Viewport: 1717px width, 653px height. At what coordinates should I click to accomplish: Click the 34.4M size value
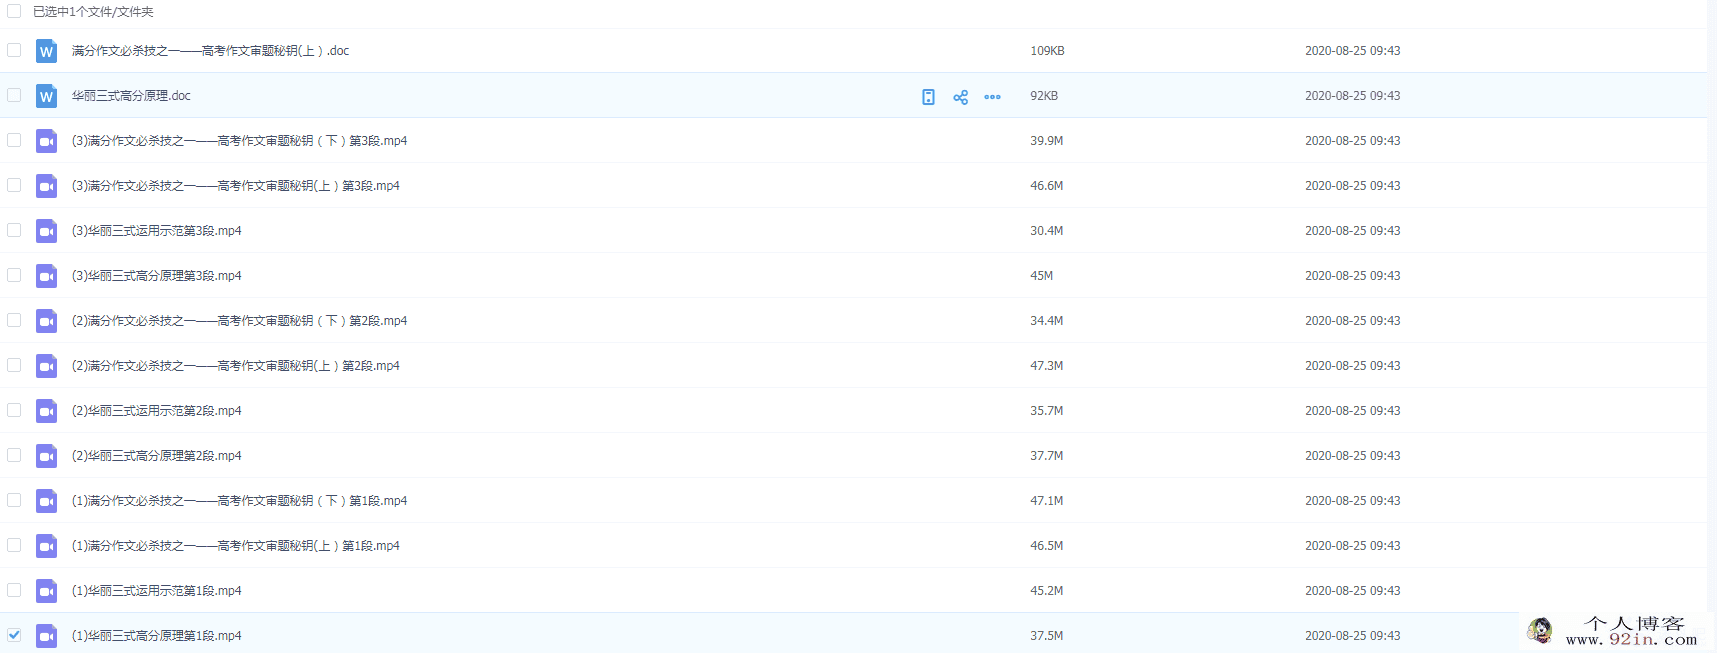tap(1047, 321)
